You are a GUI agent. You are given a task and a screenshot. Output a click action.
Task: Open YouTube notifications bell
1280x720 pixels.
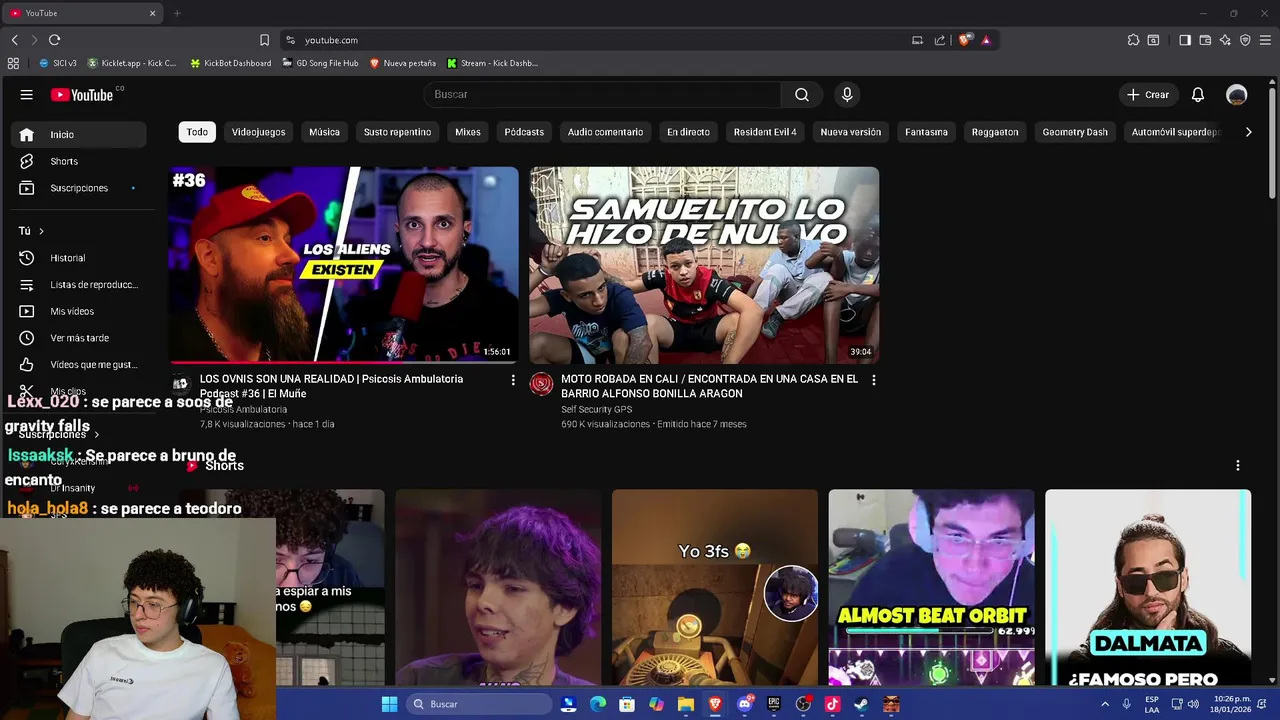1198,95
